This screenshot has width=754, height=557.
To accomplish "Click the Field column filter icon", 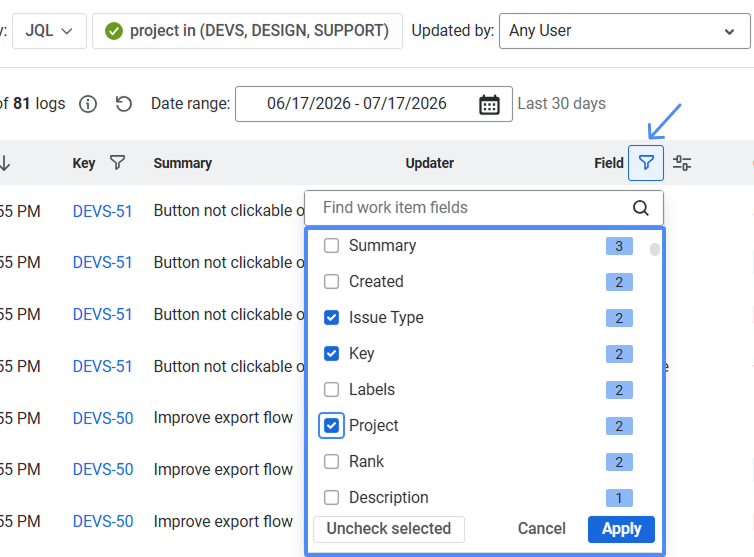I will click(x=646, y=163).
